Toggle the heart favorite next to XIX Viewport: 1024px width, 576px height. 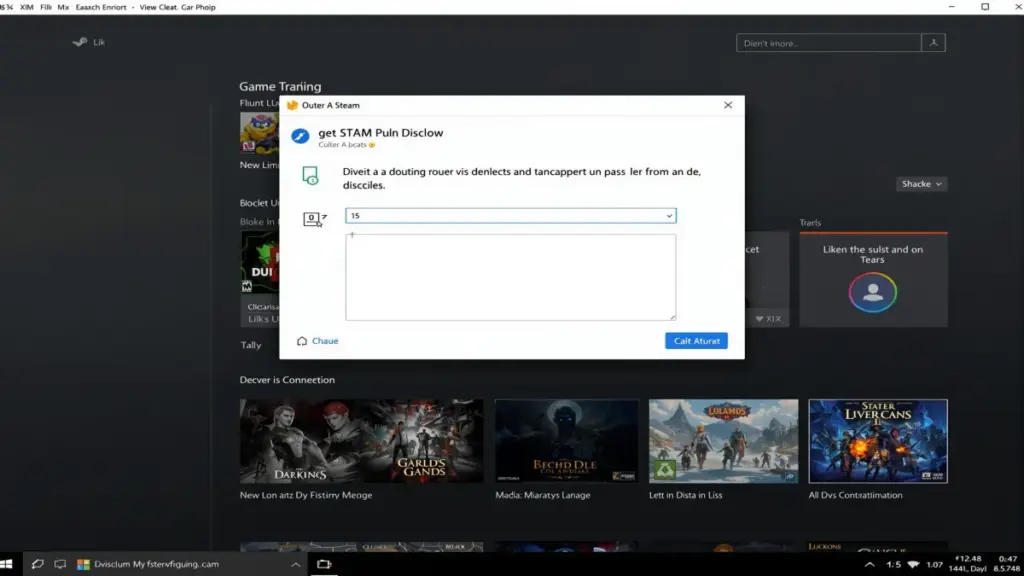click(x=760, y=318)
